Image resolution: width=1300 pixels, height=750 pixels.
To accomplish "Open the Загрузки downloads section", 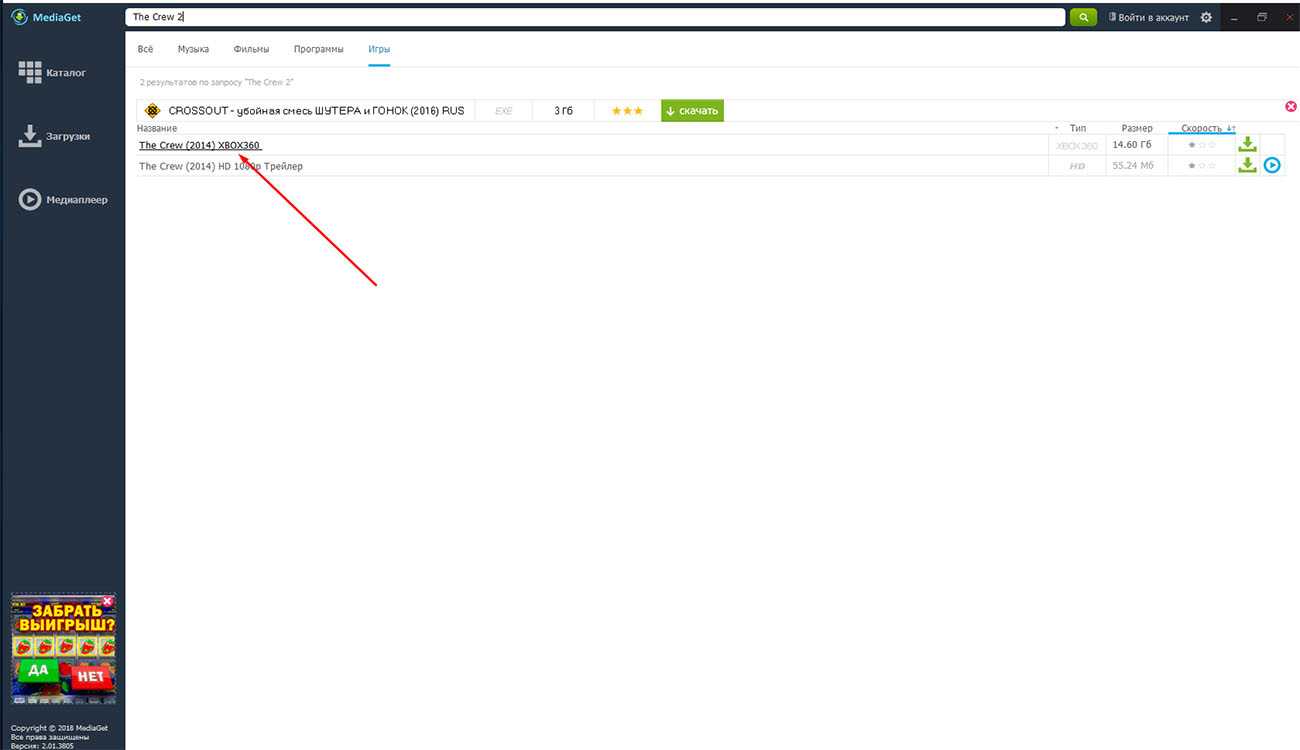I will pos(55,136).
